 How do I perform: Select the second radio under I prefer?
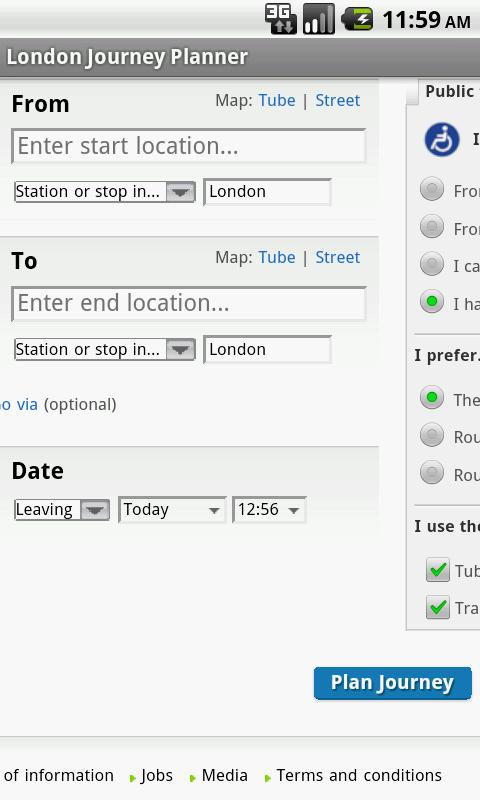click(x=432, y=435)
